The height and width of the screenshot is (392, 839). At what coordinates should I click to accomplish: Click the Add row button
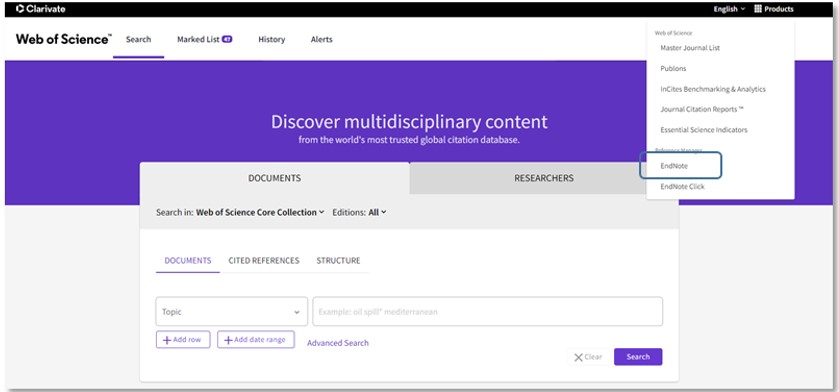pos(183,340)
